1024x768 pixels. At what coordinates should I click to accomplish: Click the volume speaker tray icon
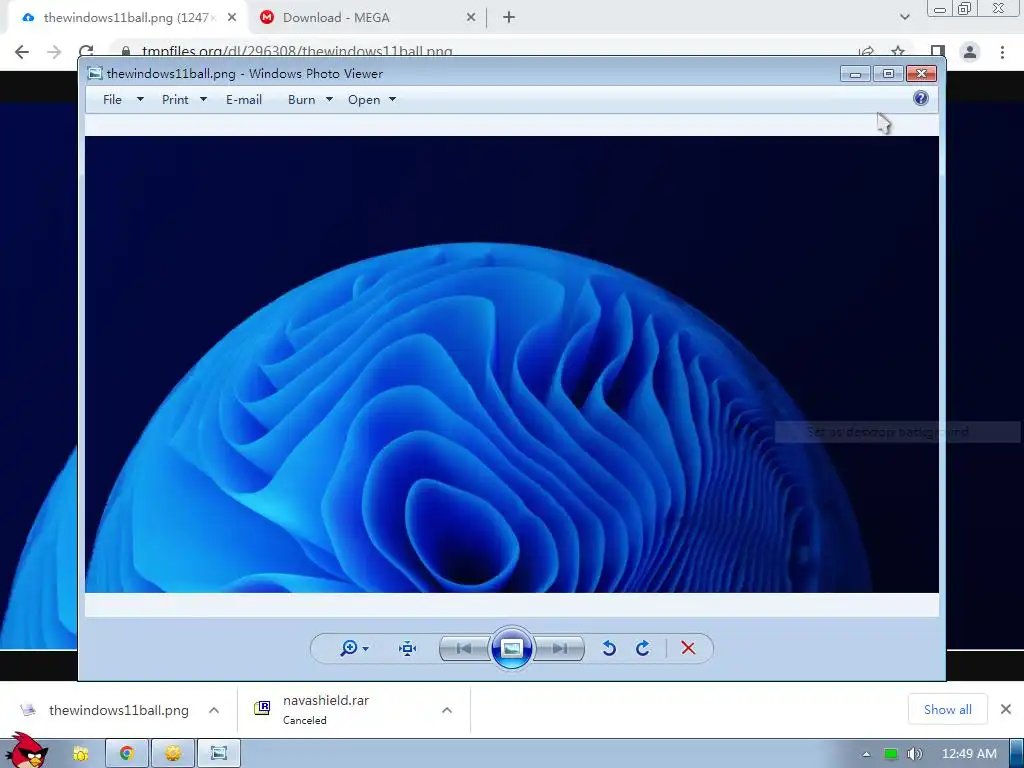point(916,754)
